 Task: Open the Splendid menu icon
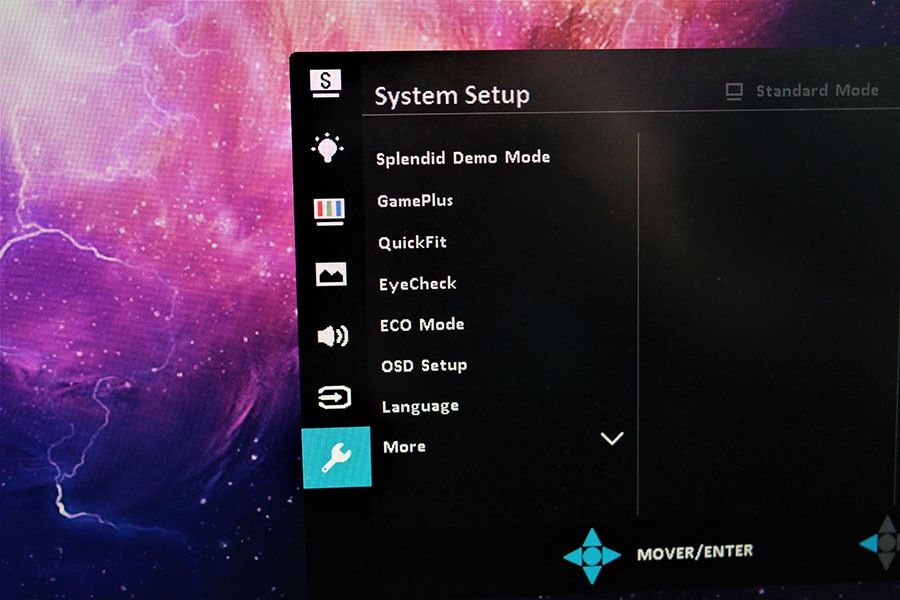[x=326, y=82]
